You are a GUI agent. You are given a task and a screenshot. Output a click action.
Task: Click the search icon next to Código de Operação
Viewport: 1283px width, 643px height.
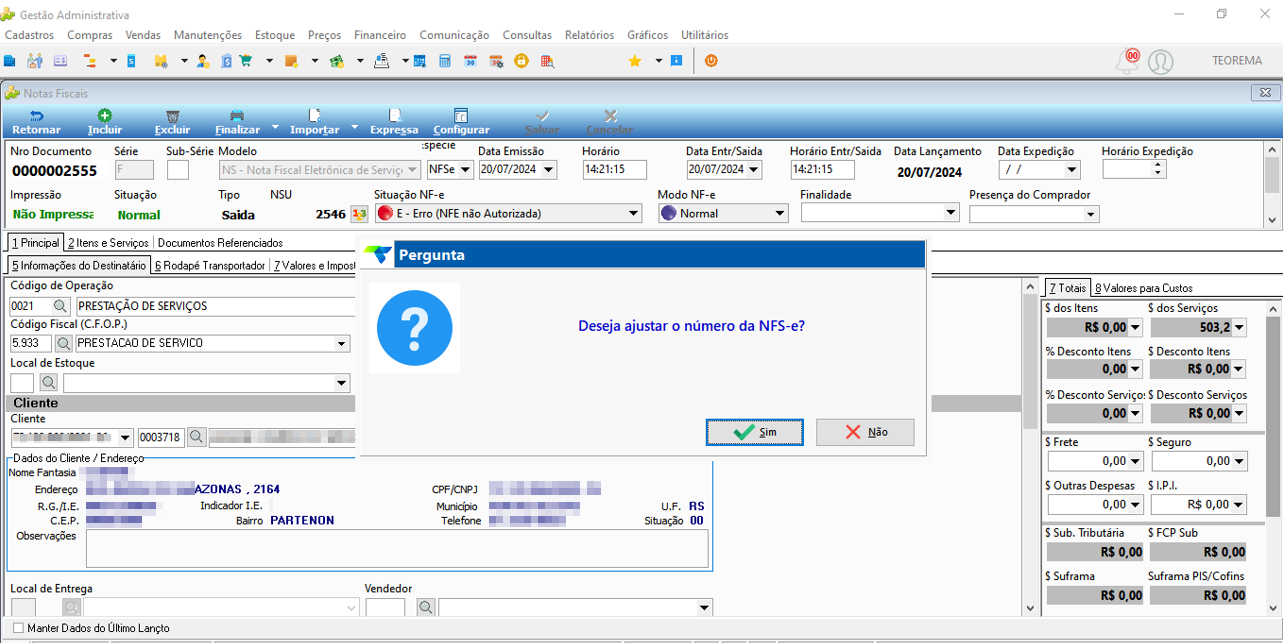click(61, 306)
